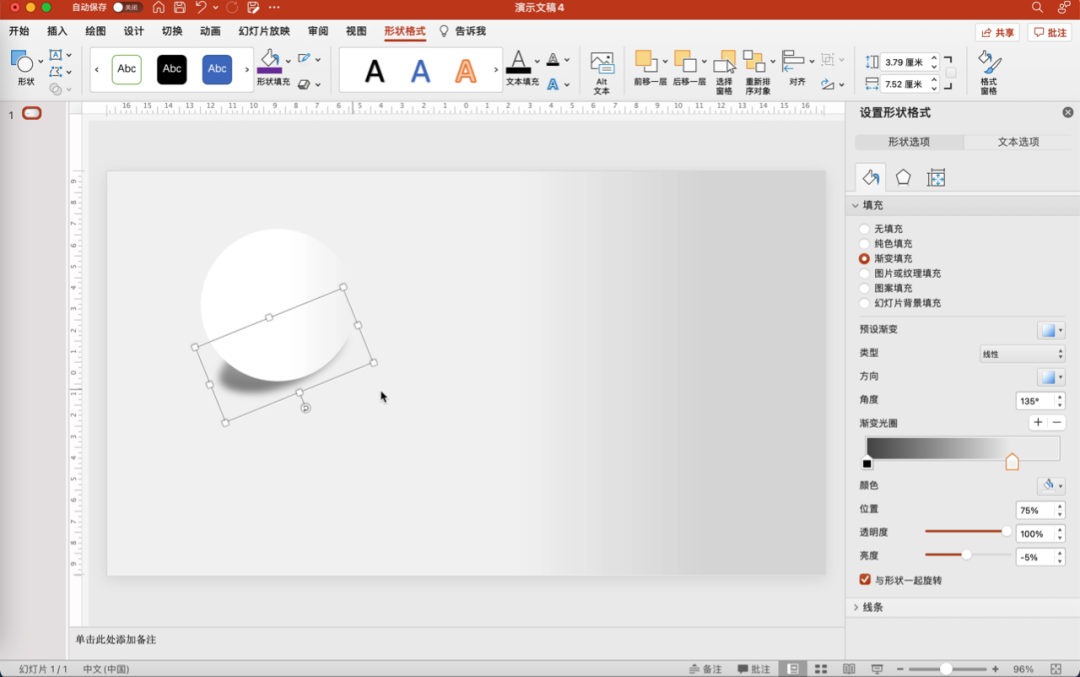Viewport: 1080px width, 677px height.
Task: Uncheck 与形状一起旋转 checkbox
Action: 865,580
